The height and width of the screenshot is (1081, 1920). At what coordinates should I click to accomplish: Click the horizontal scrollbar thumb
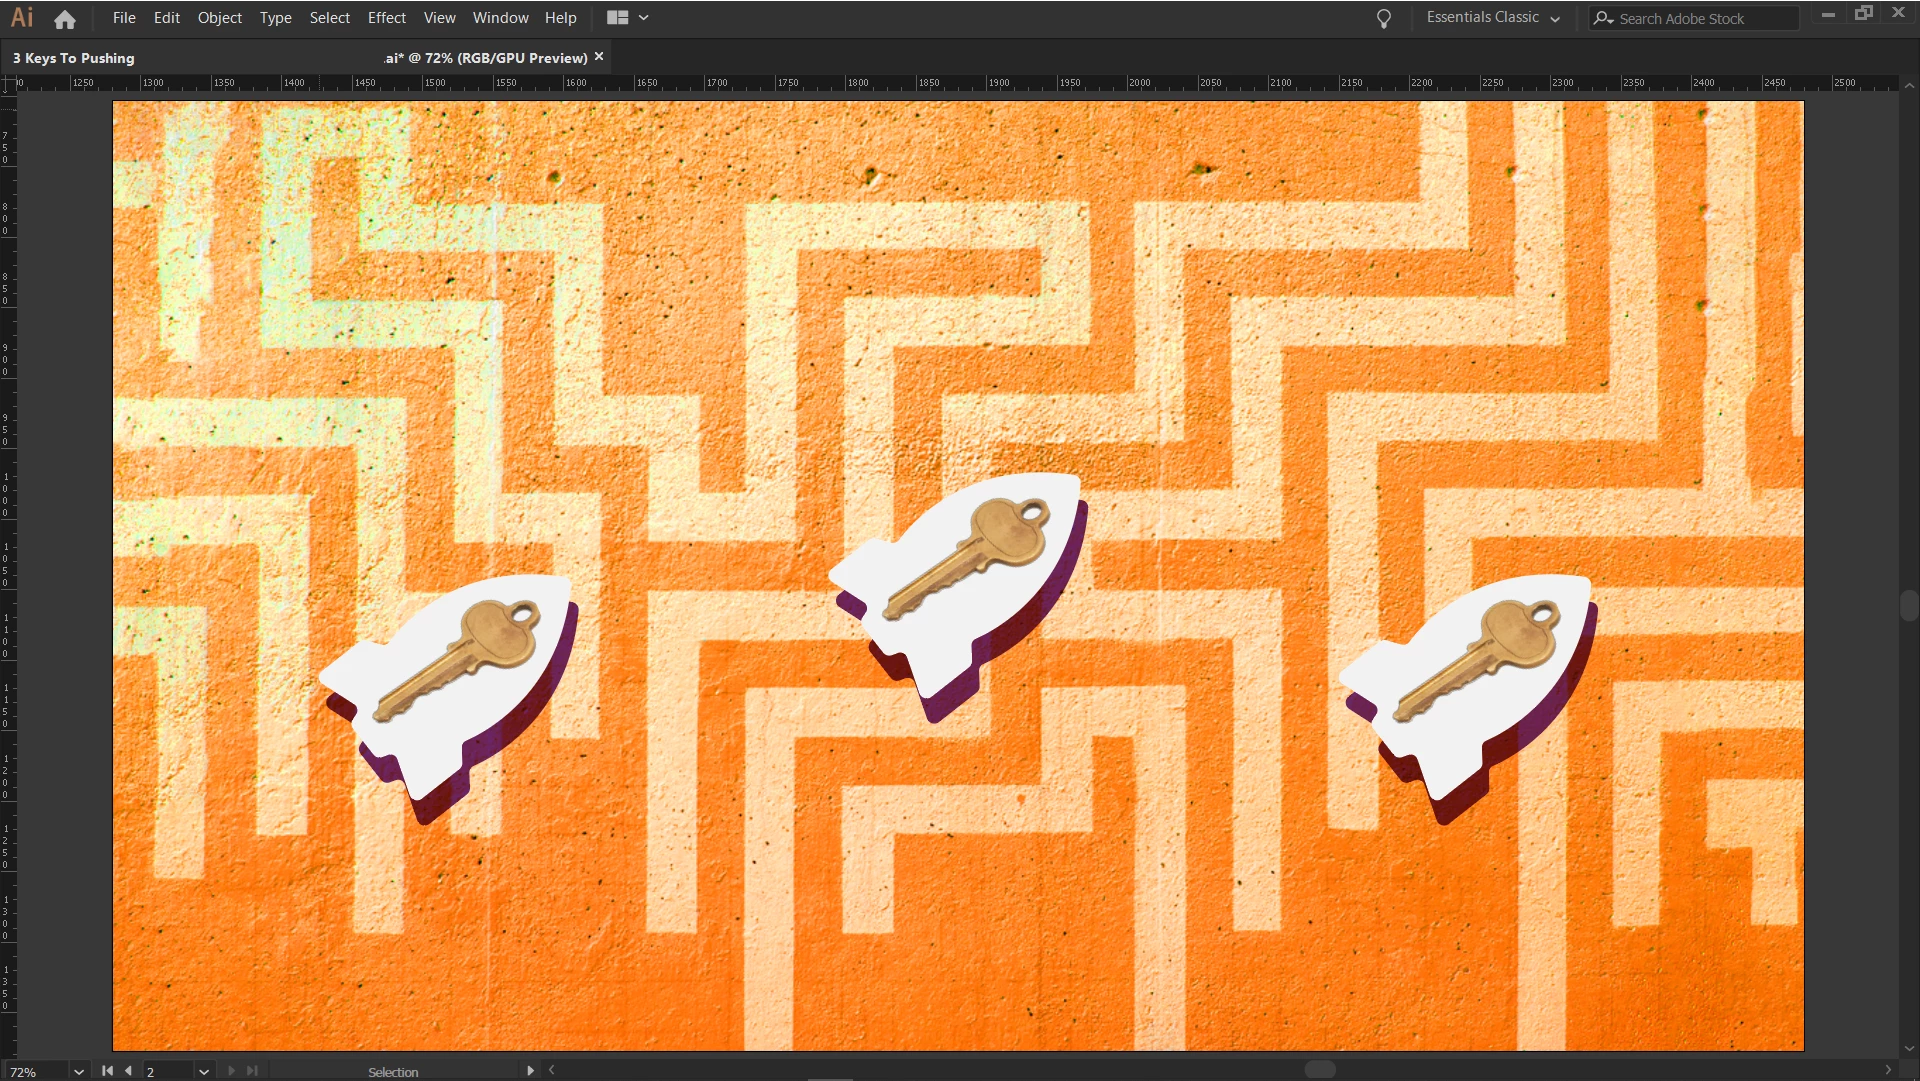point(1320,1070)
